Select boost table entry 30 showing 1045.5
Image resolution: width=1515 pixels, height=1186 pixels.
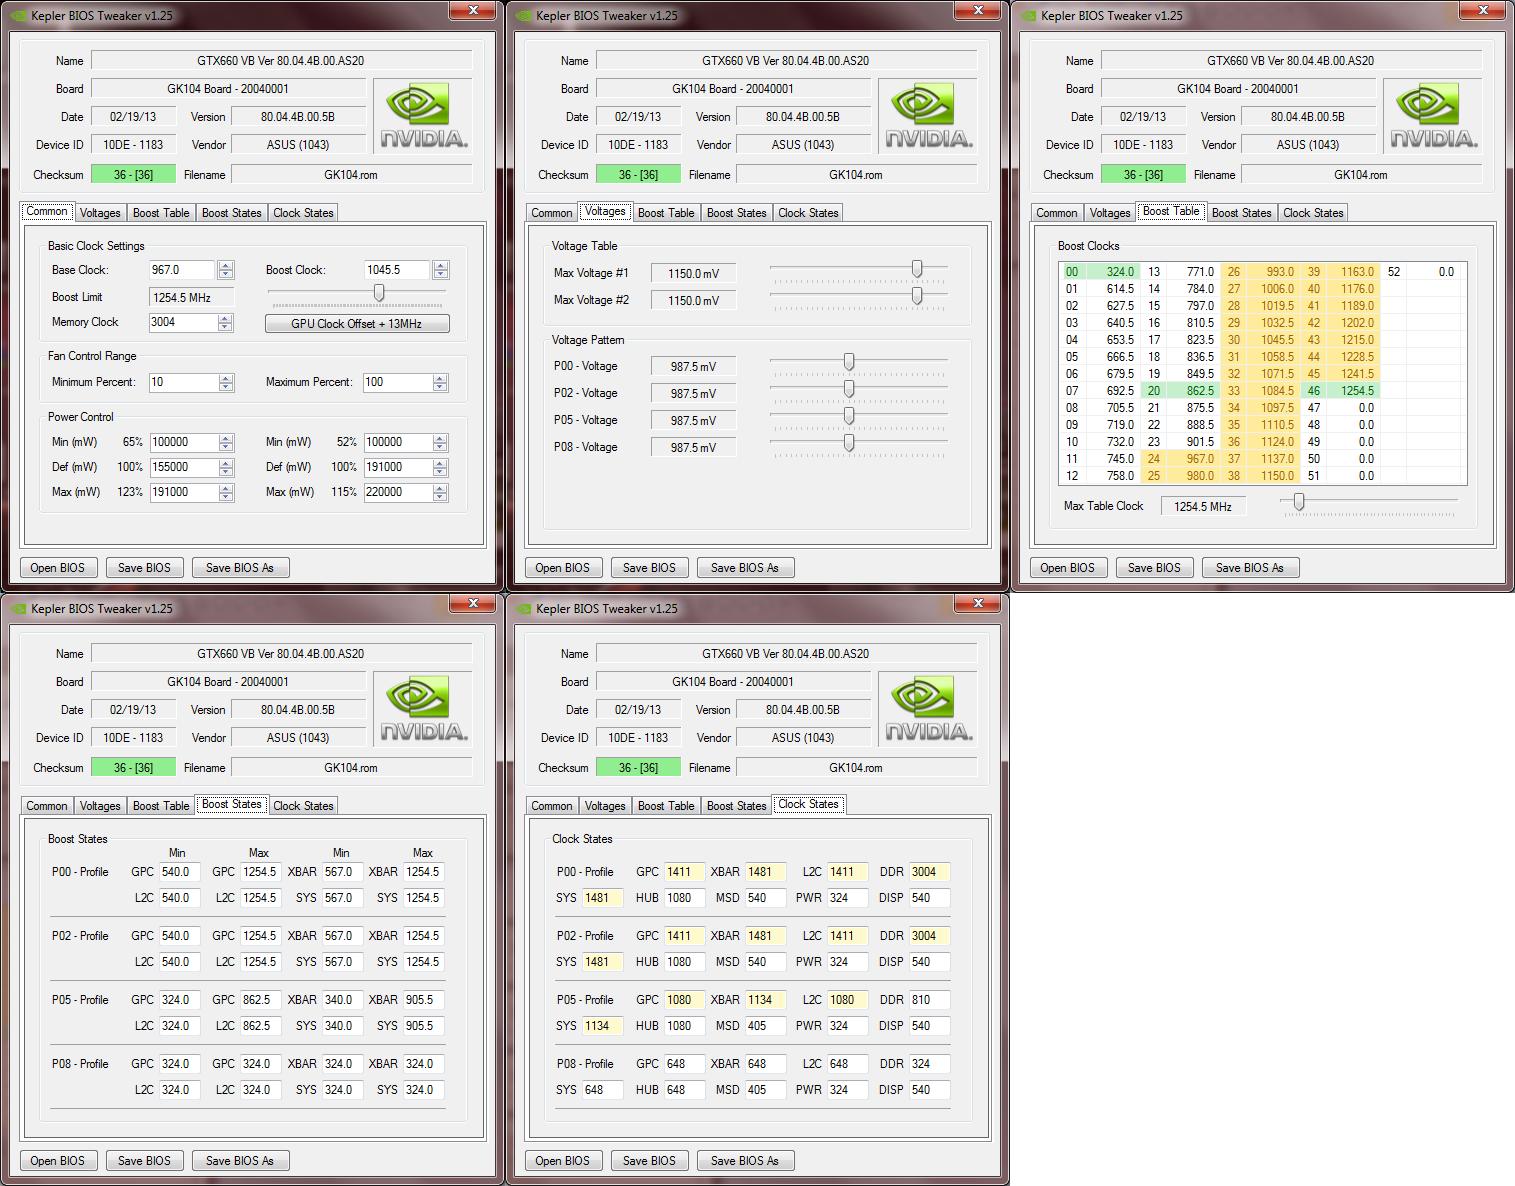[1260, 340]
